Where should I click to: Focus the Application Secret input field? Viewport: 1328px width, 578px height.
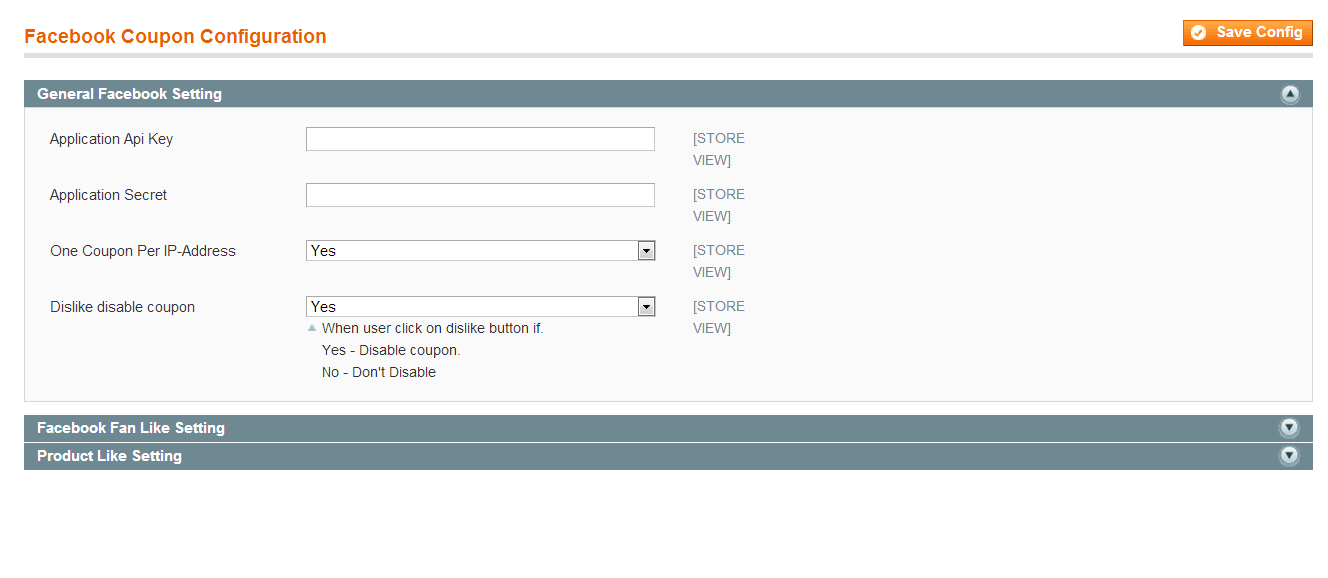480,195
